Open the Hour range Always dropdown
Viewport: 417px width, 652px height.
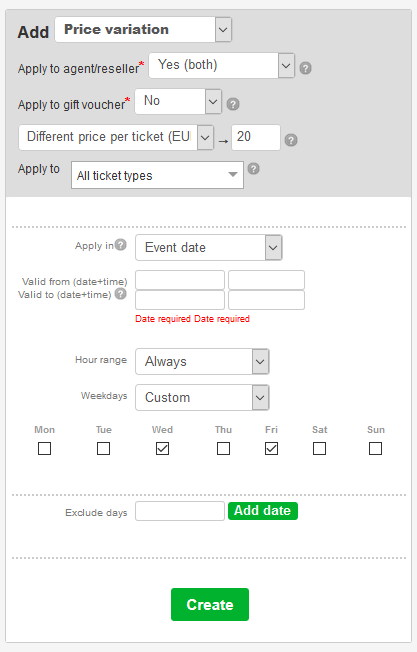(202, 361)
